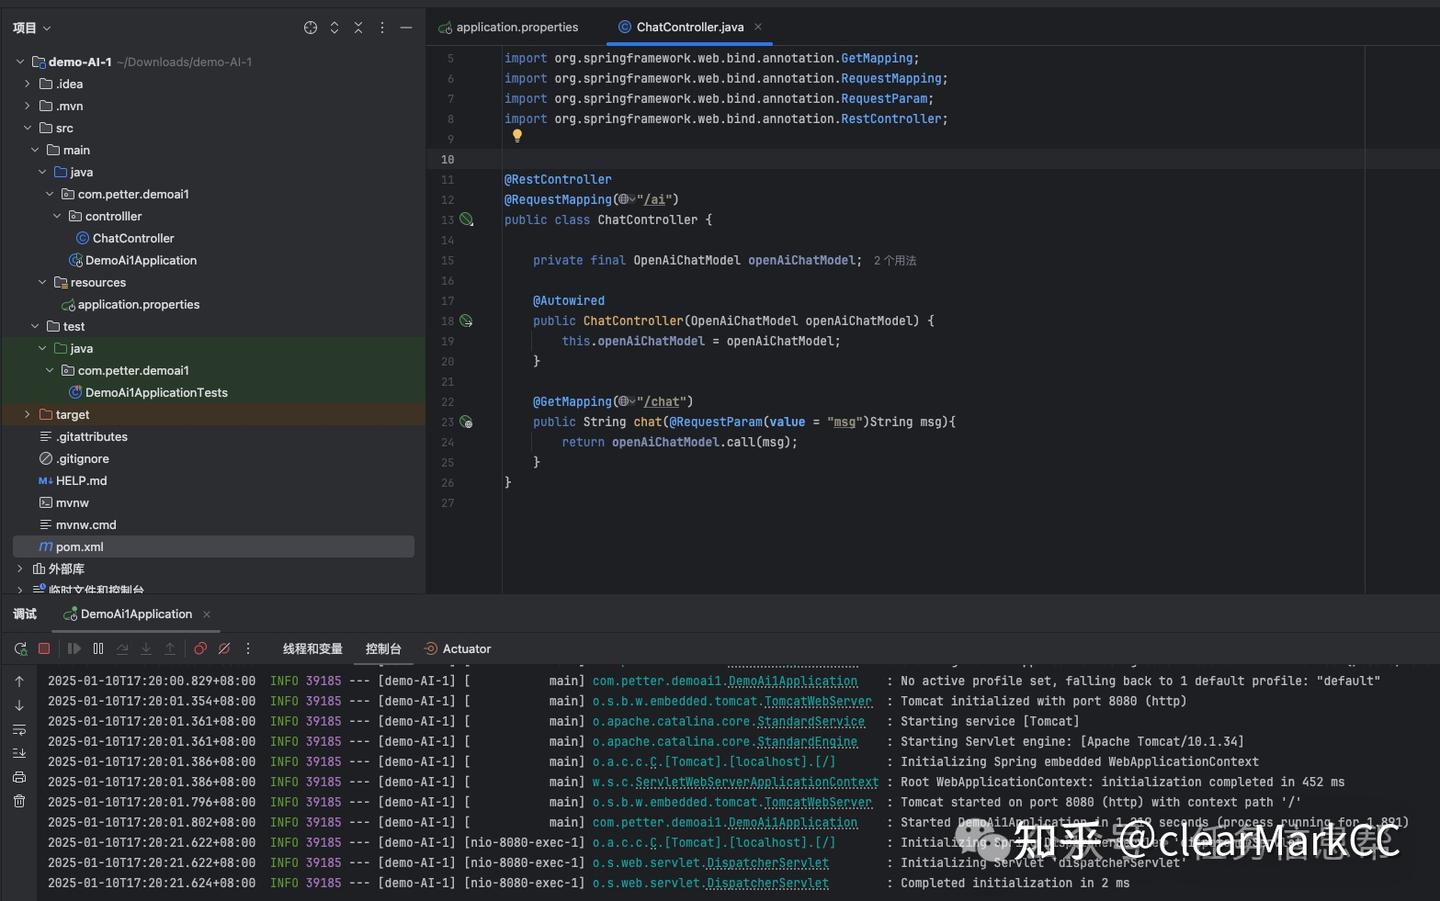Collapse all nodes in the Project tree

click(358, 27)
